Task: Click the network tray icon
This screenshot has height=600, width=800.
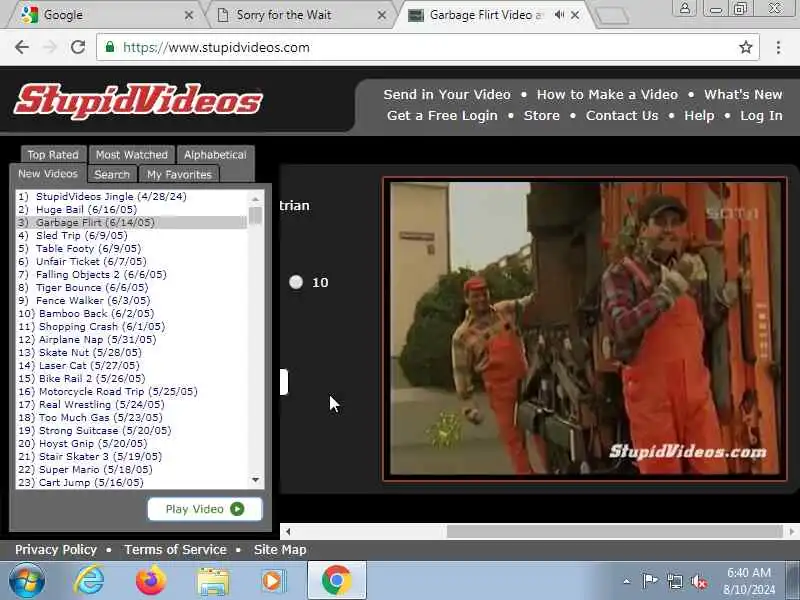Action: click(x=674, y=581)
